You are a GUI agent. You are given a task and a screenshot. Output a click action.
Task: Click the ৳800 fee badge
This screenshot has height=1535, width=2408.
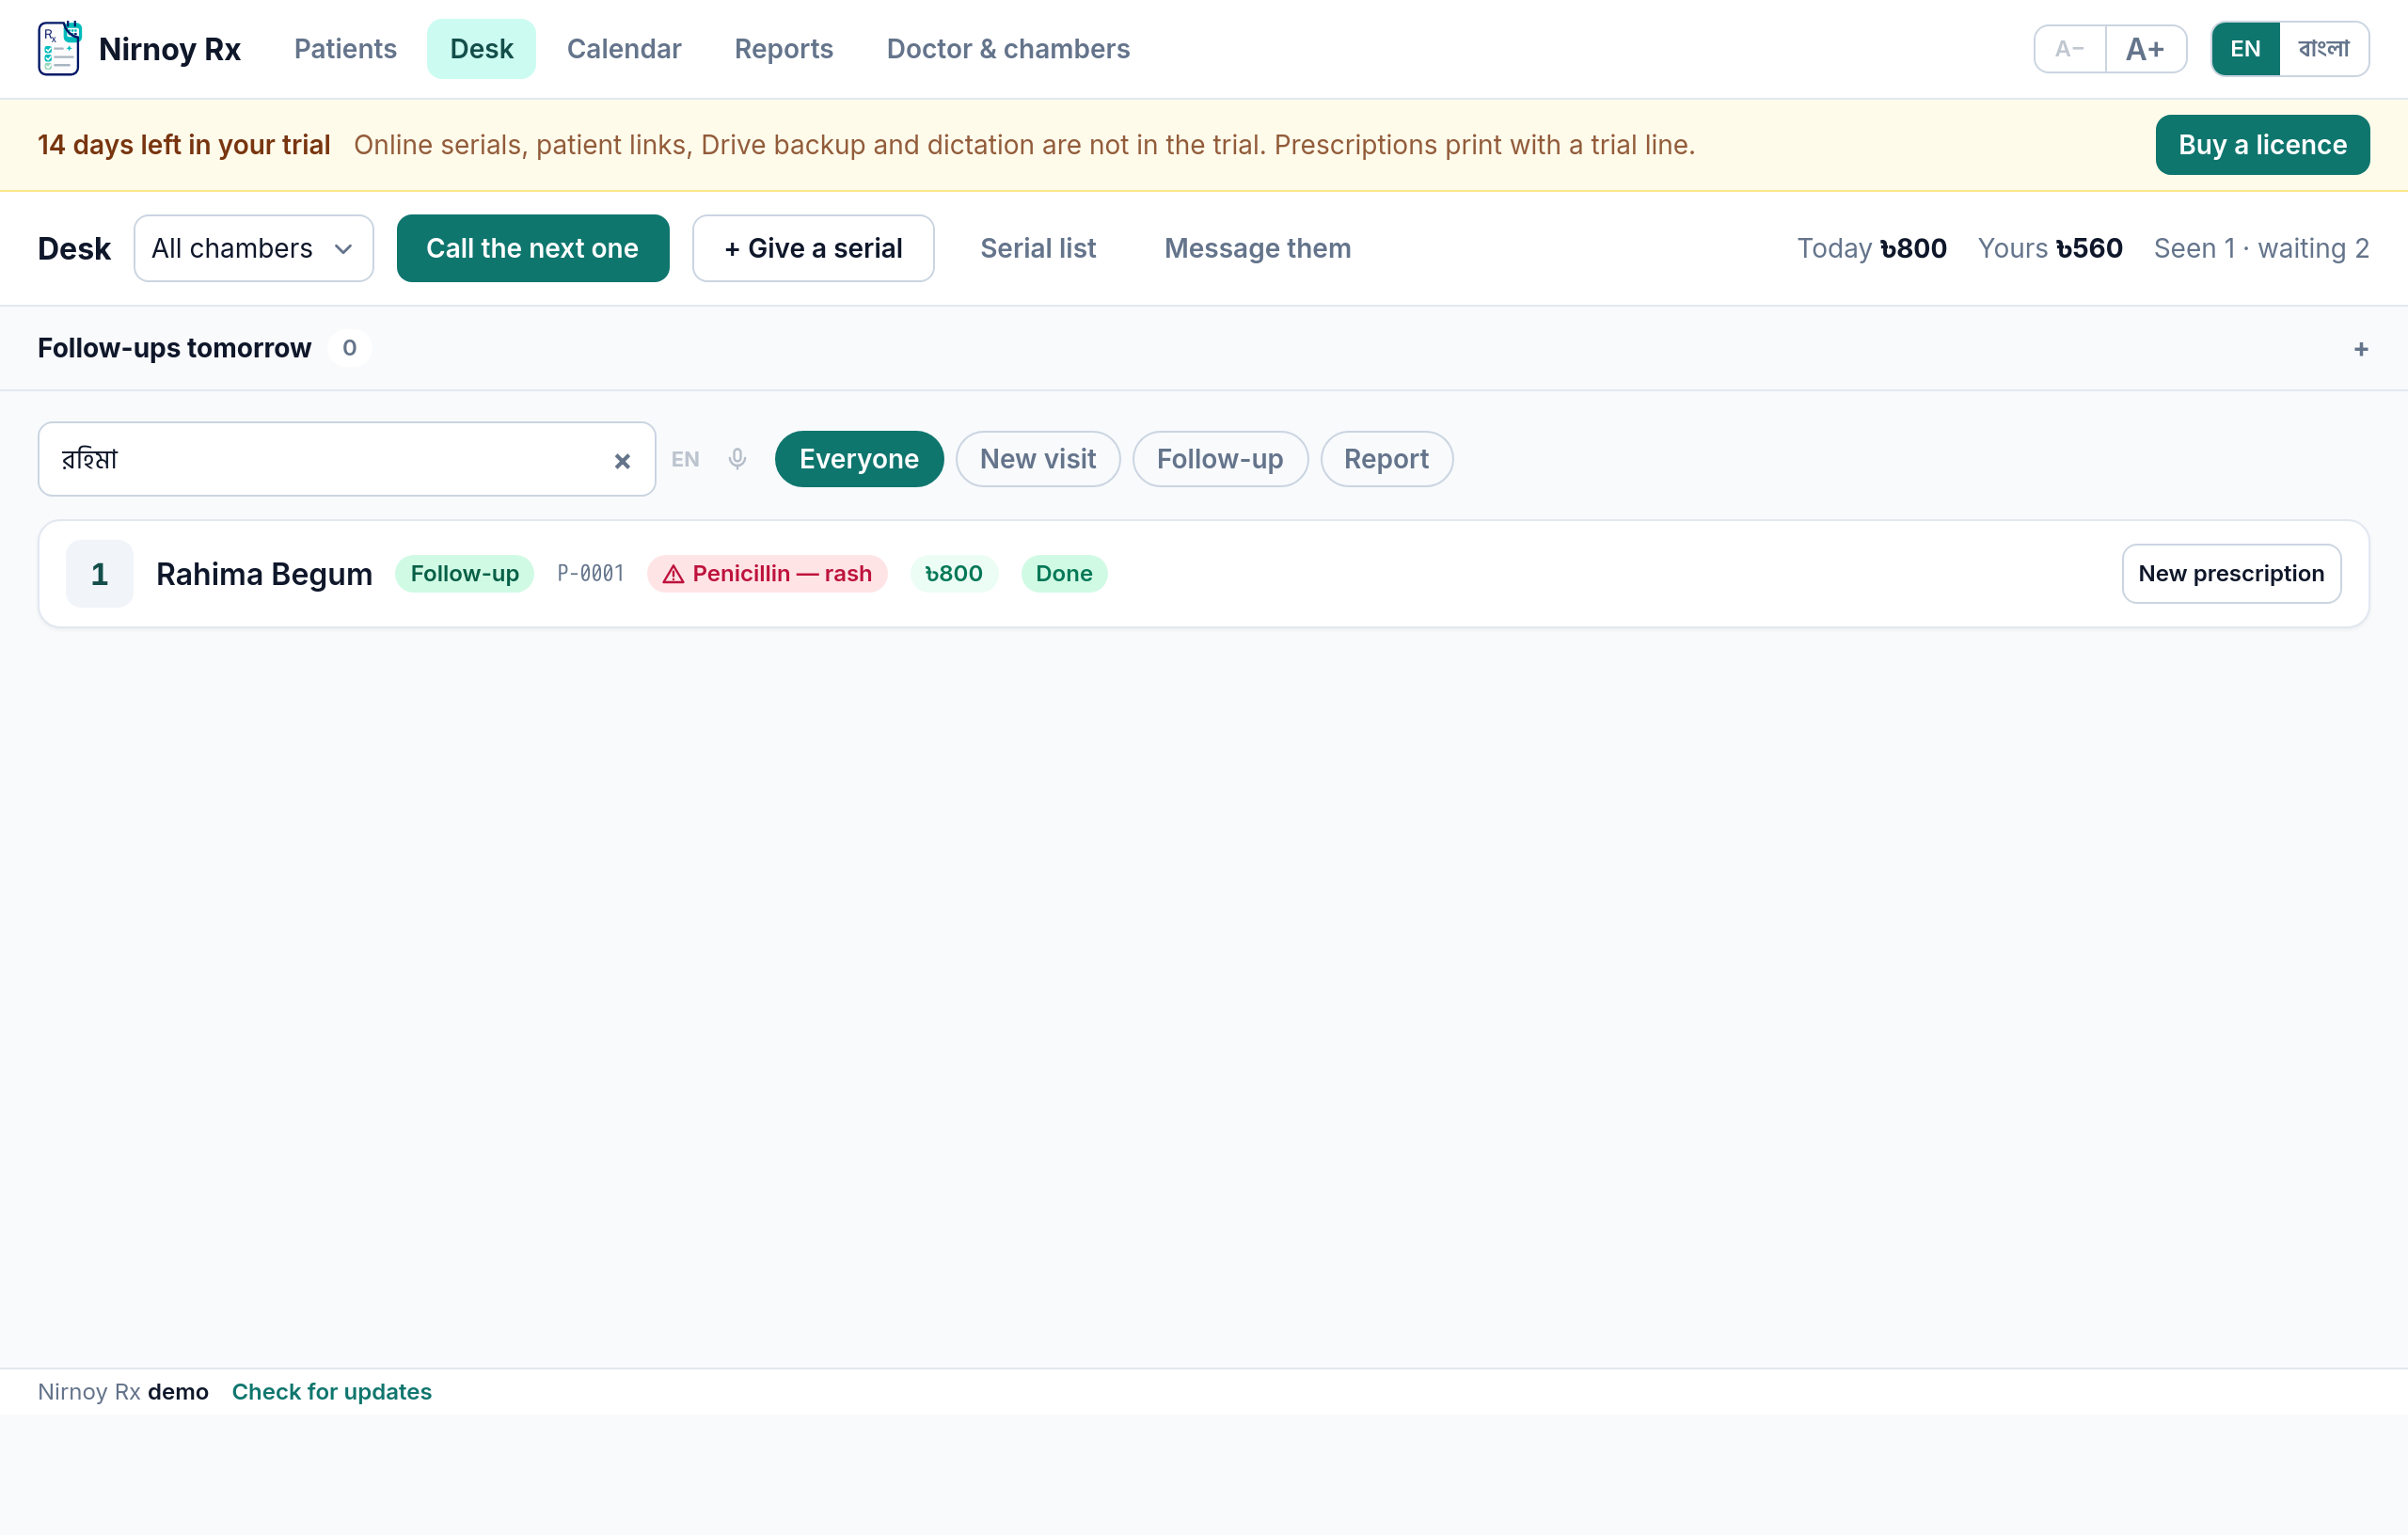(x=953, y=574)
